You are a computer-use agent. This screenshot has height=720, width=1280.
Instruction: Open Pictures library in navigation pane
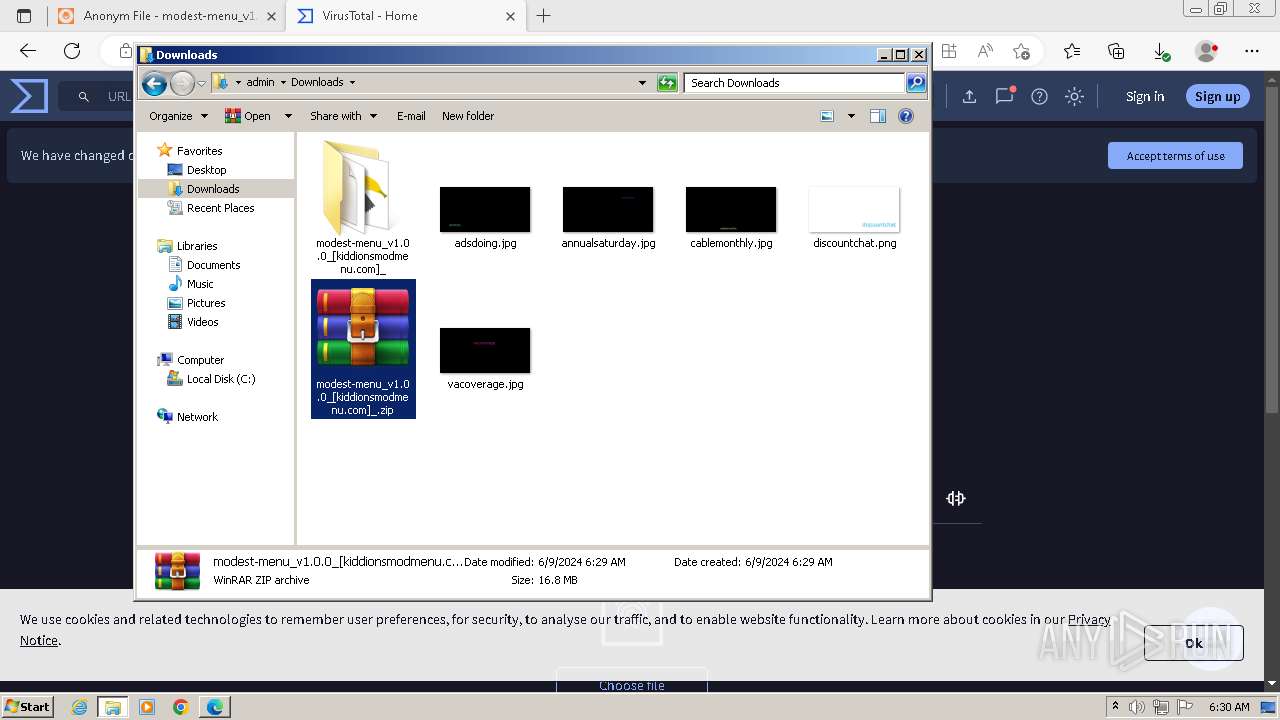tap(206, 303)
